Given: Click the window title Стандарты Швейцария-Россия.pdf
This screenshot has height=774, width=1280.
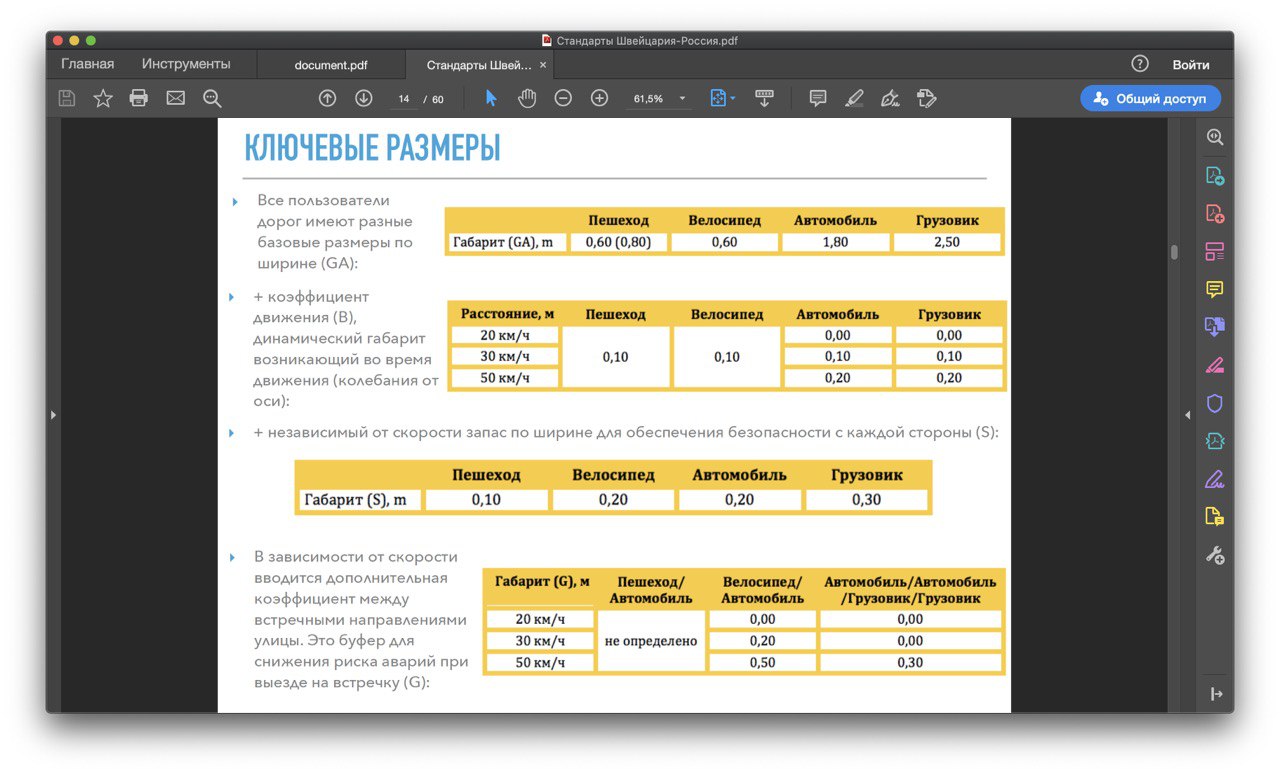Looking at the screenshot, I should pos(647,41).
